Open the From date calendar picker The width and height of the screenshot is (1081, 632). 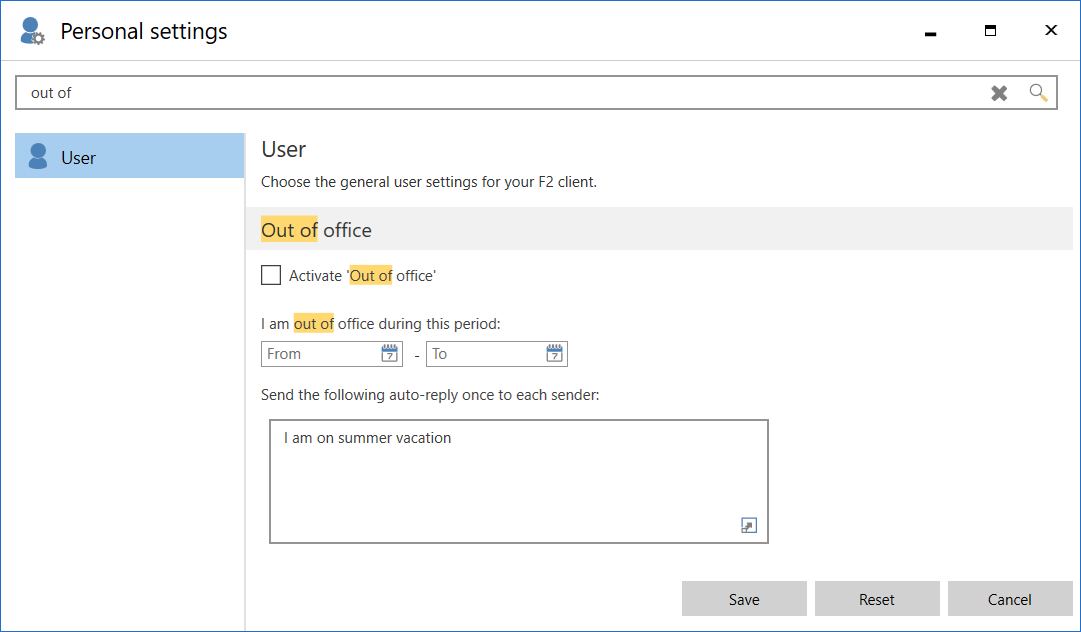point(390,354)
